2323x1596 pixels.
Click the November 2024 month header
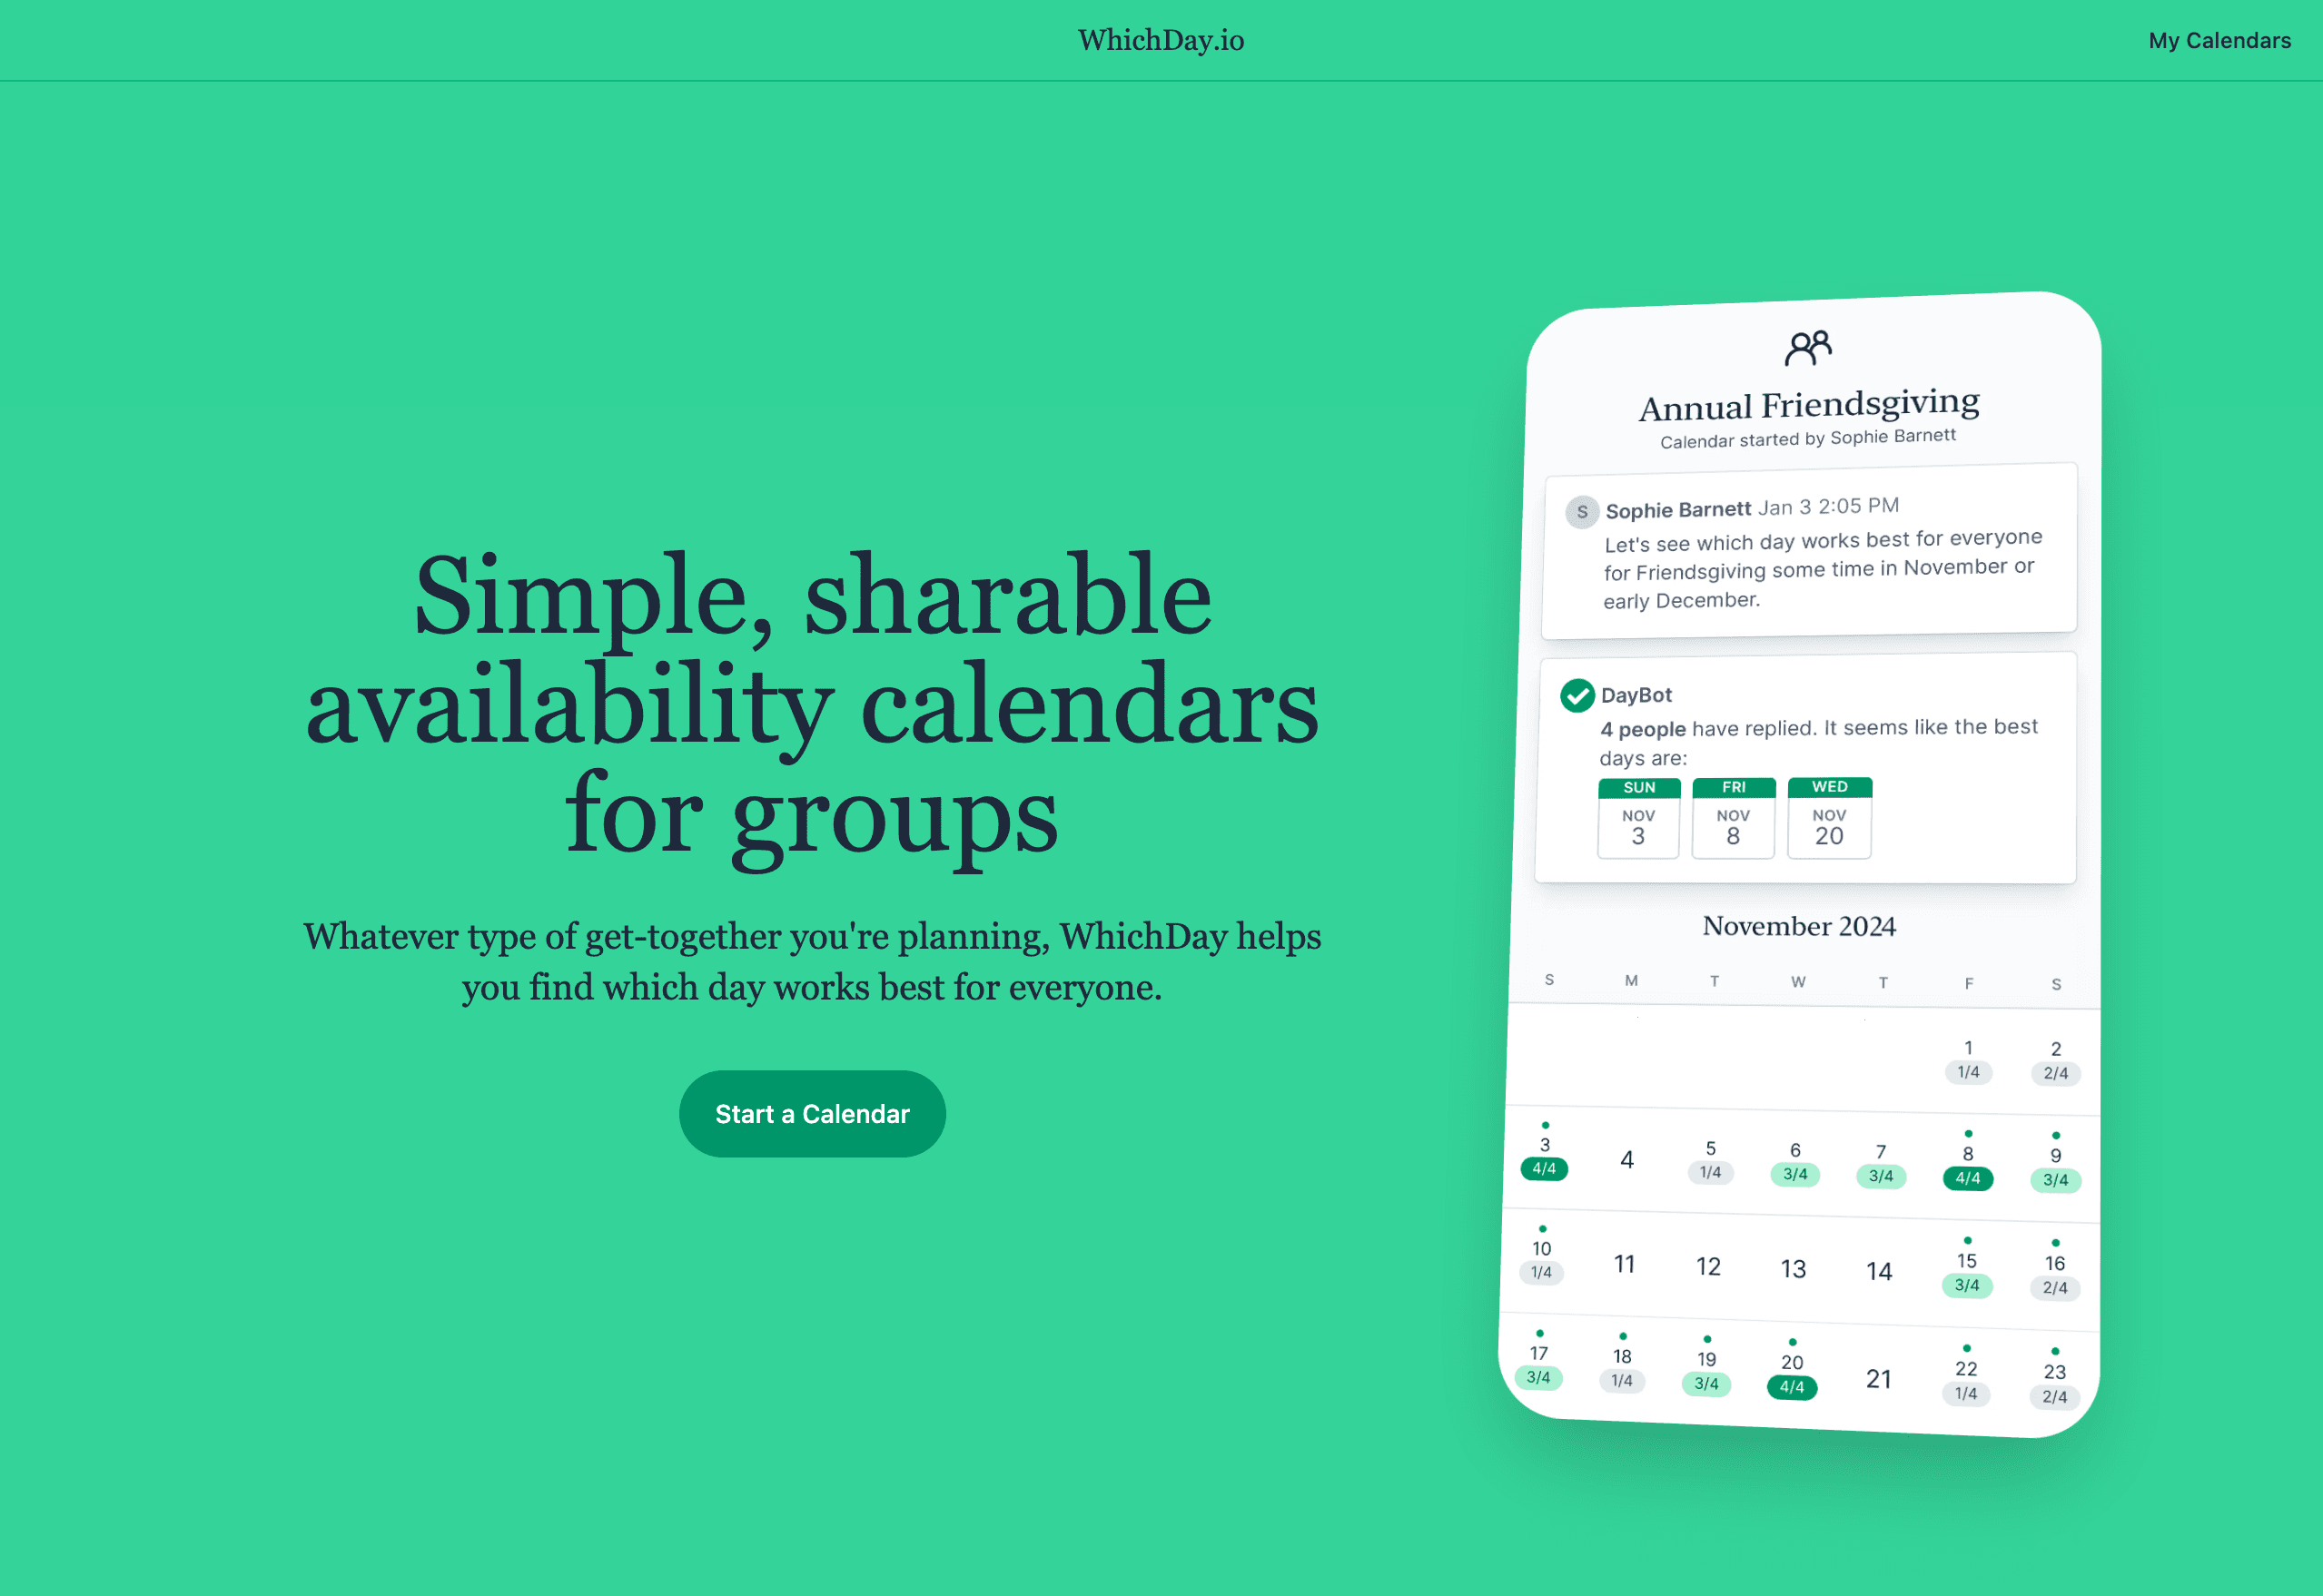[x=1799, y=927]
